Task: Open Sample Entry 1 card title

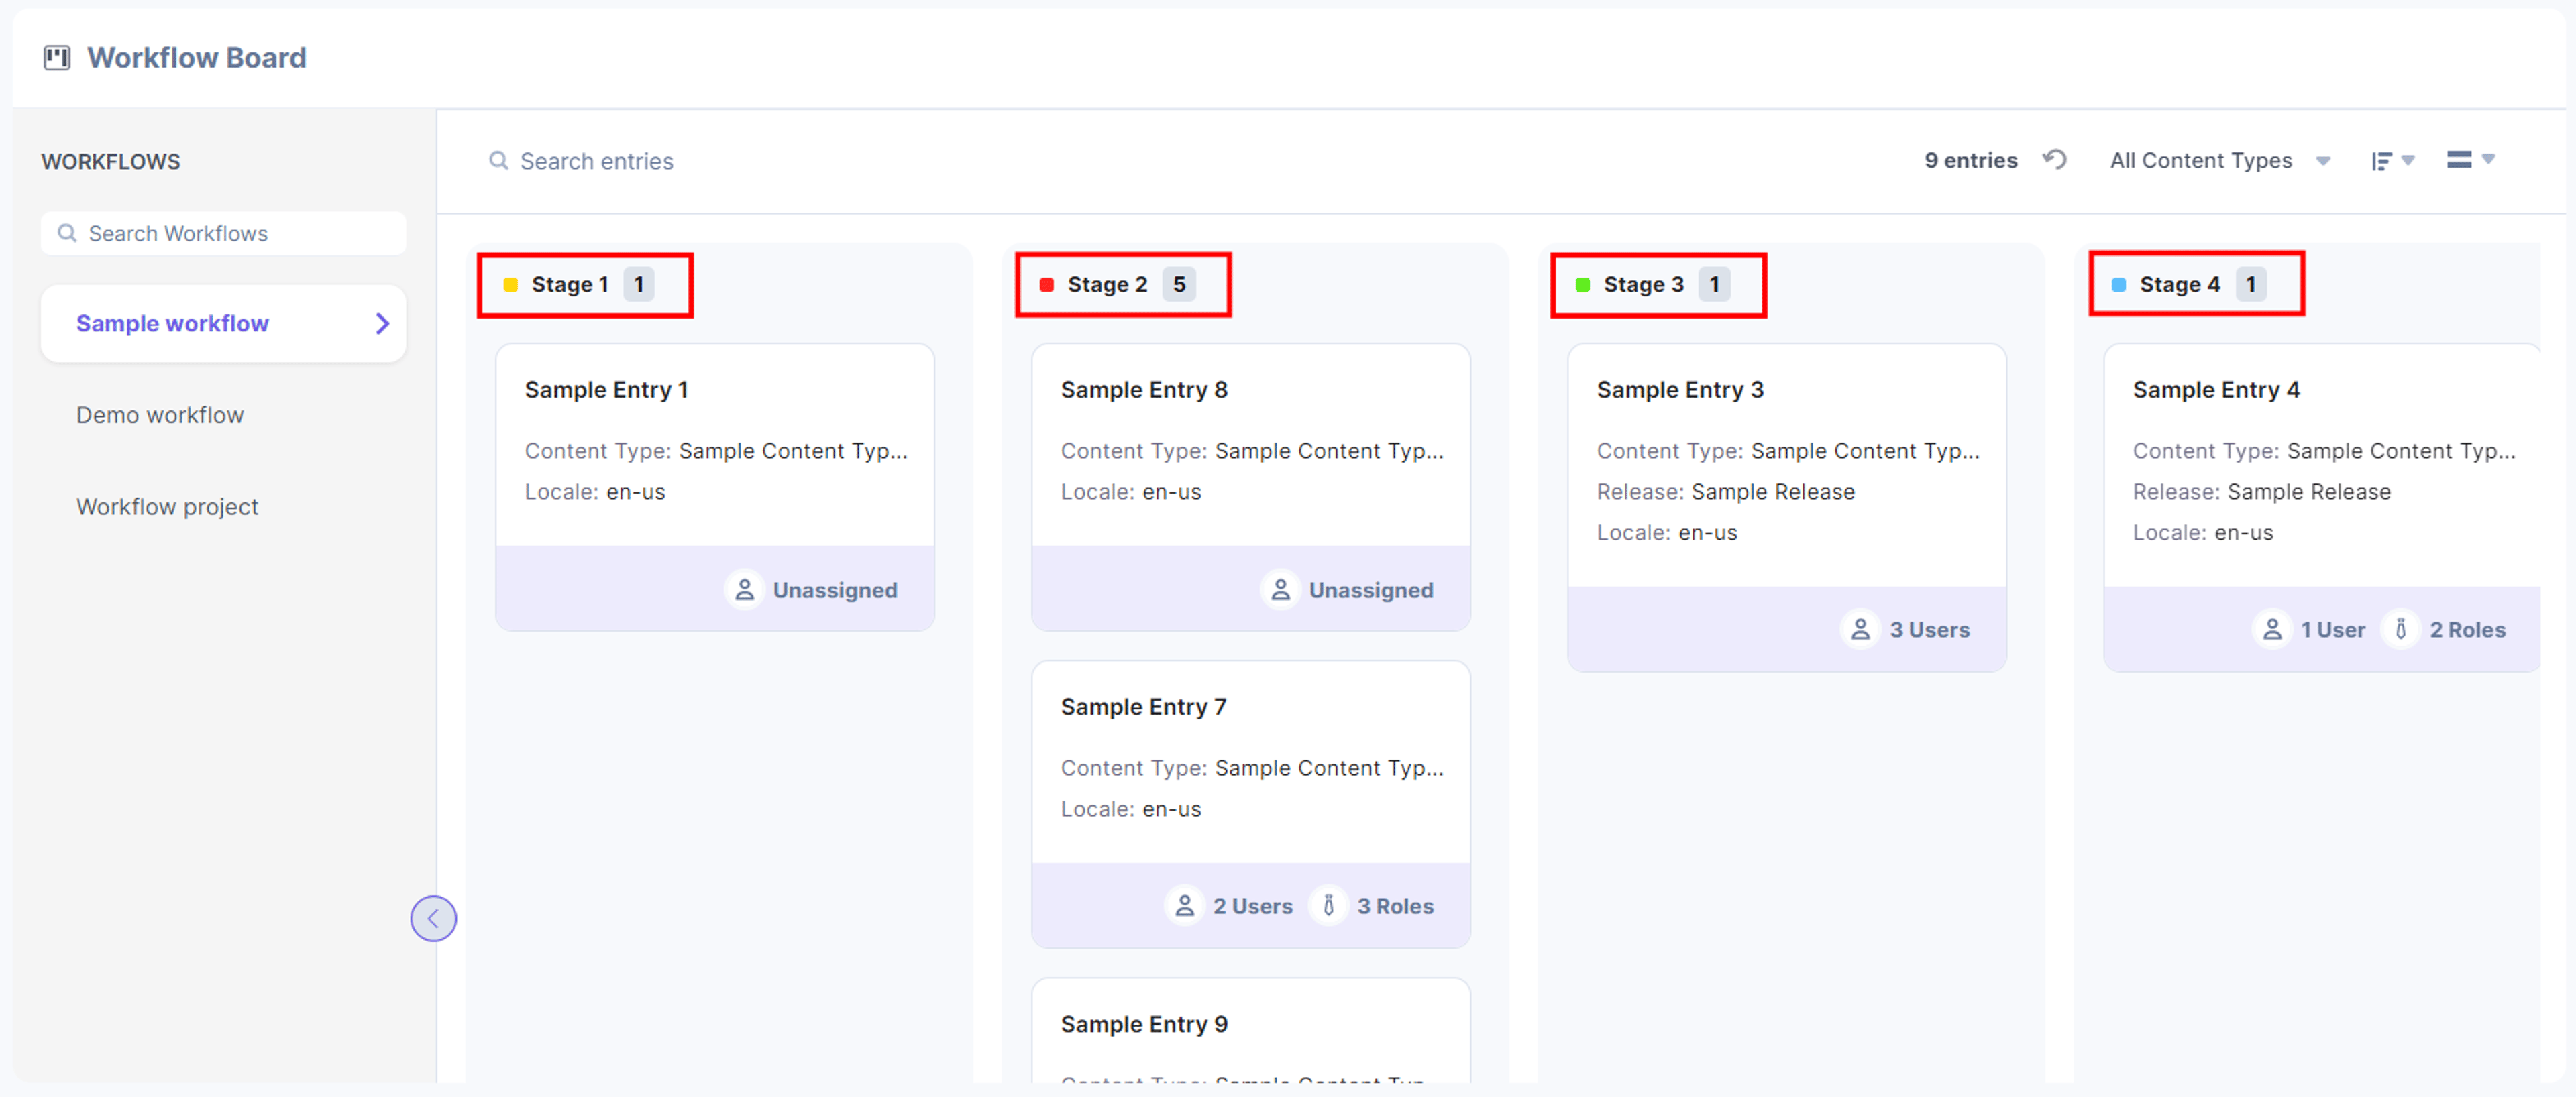Action: click(x=606, y=390)
